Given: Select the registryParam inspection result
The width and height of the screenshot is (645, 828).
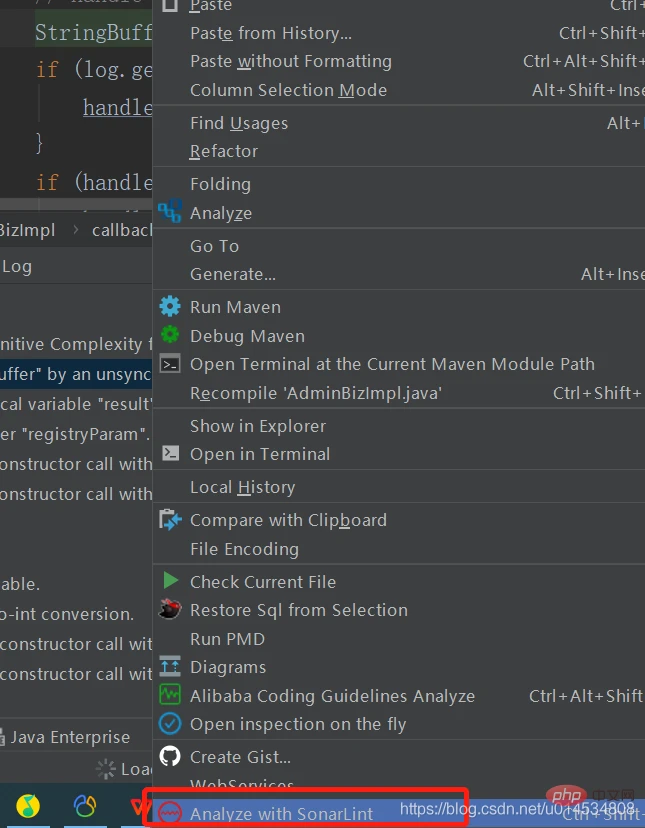Looking at the screenshot, I should 76,435.
